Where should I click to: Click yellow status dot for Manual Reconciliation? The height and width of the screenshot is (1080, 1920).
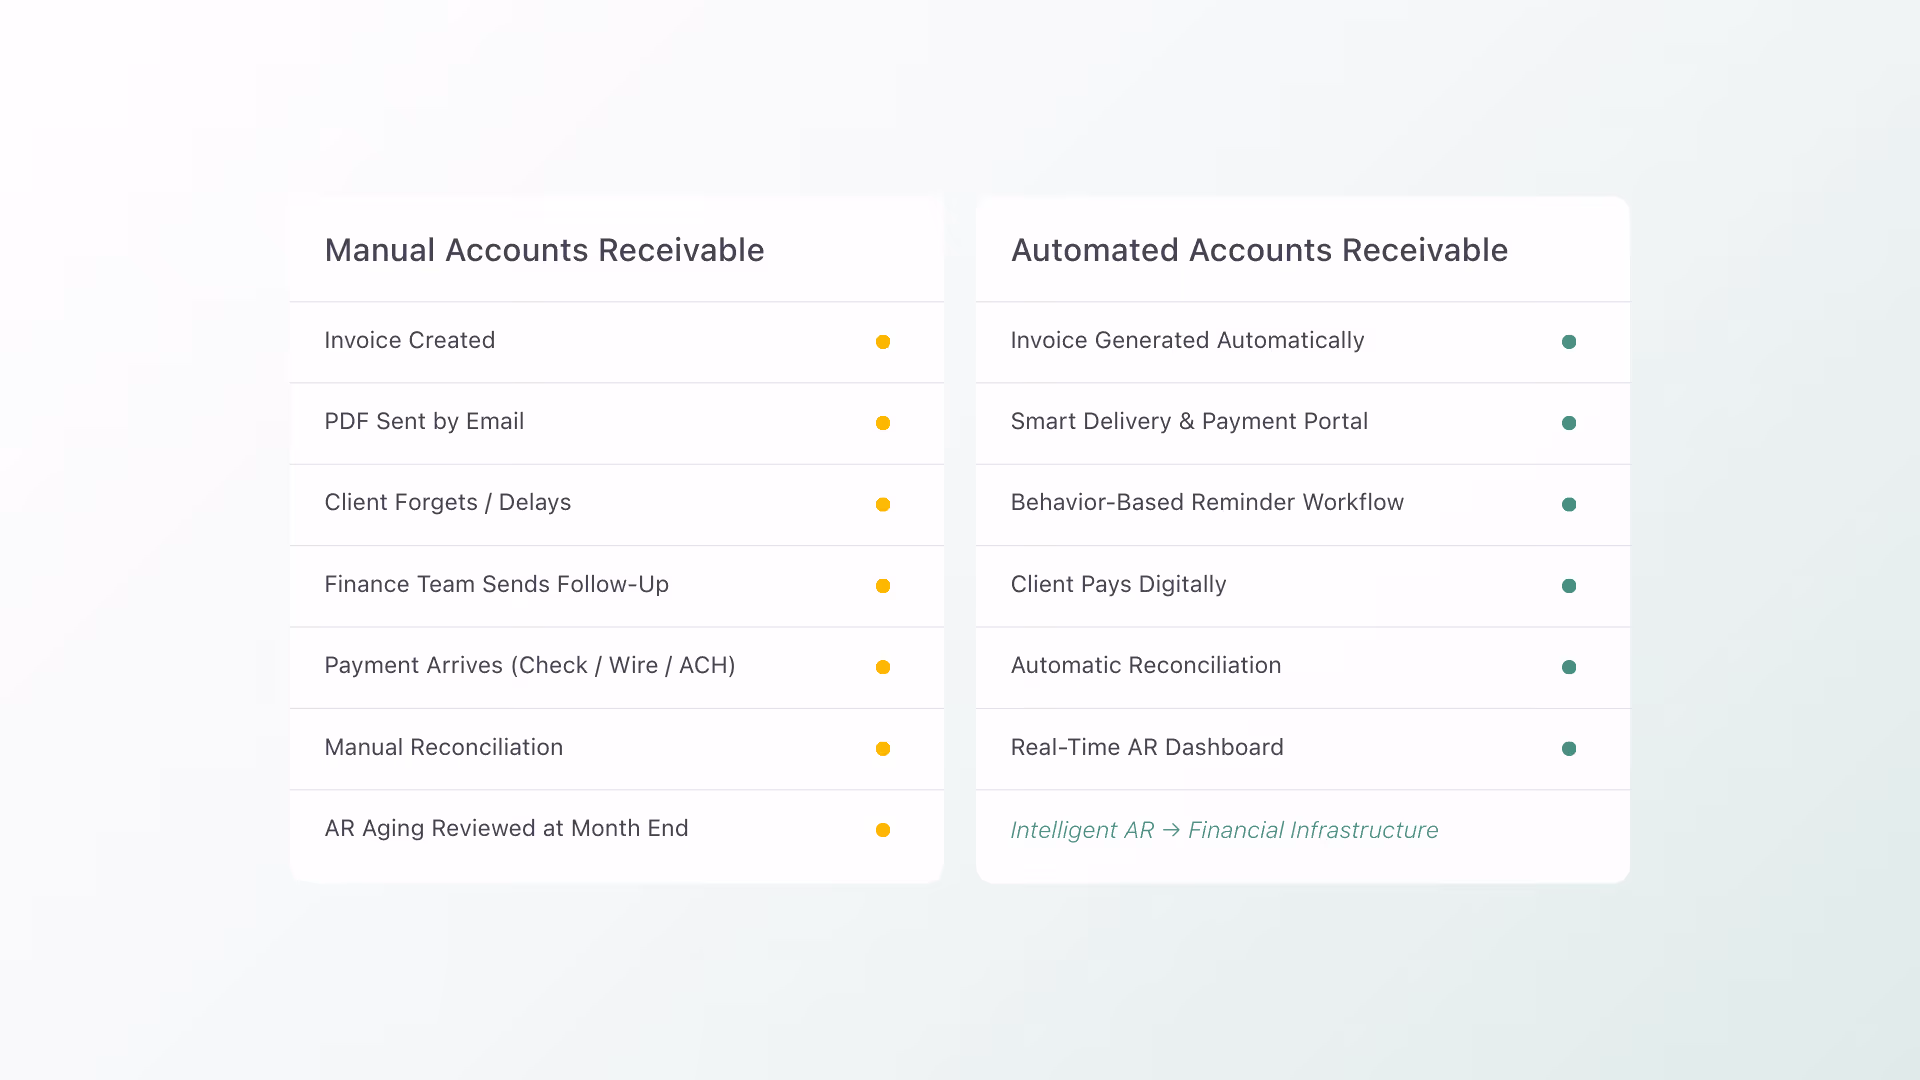(x=883, y=749)
